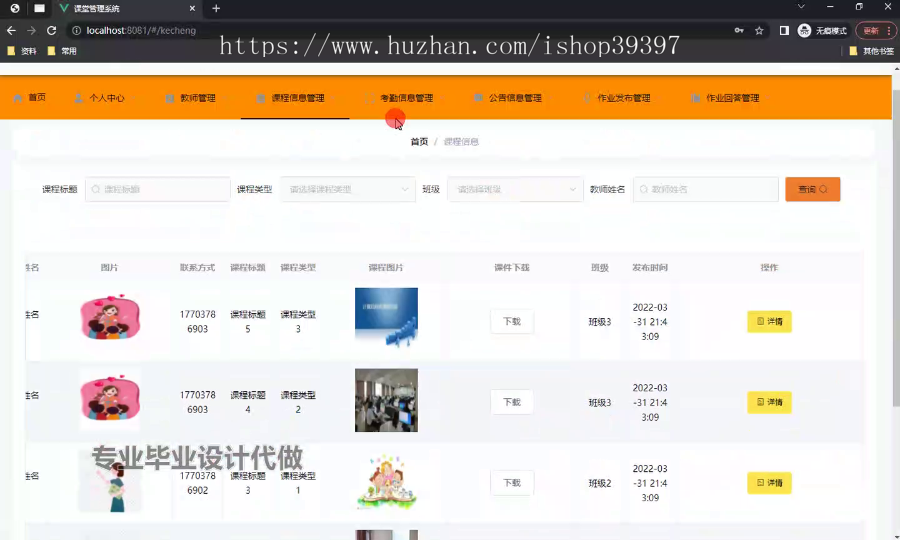Image resolution: width=900 pixels, height=540 pixels.
Task: Open the 课程信息管理 menu
Action: [295, 98]
